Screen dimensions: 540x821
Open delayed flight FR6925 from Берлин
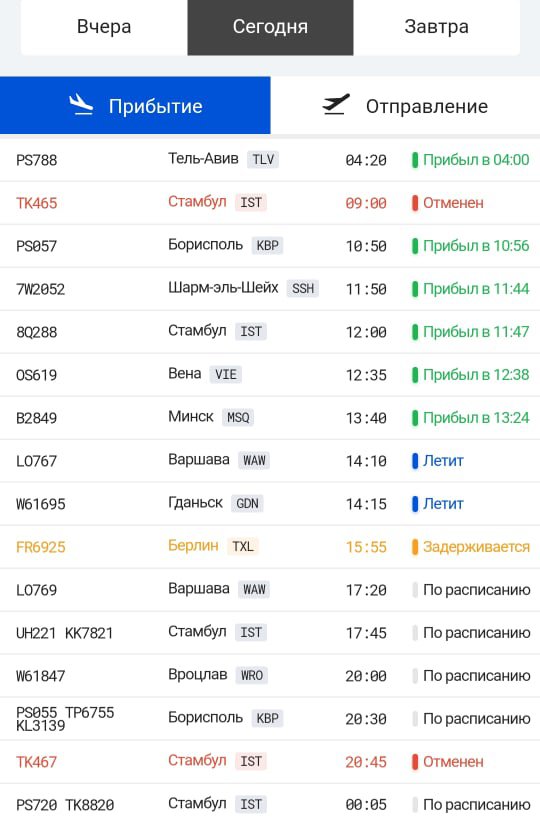(270, 547)
